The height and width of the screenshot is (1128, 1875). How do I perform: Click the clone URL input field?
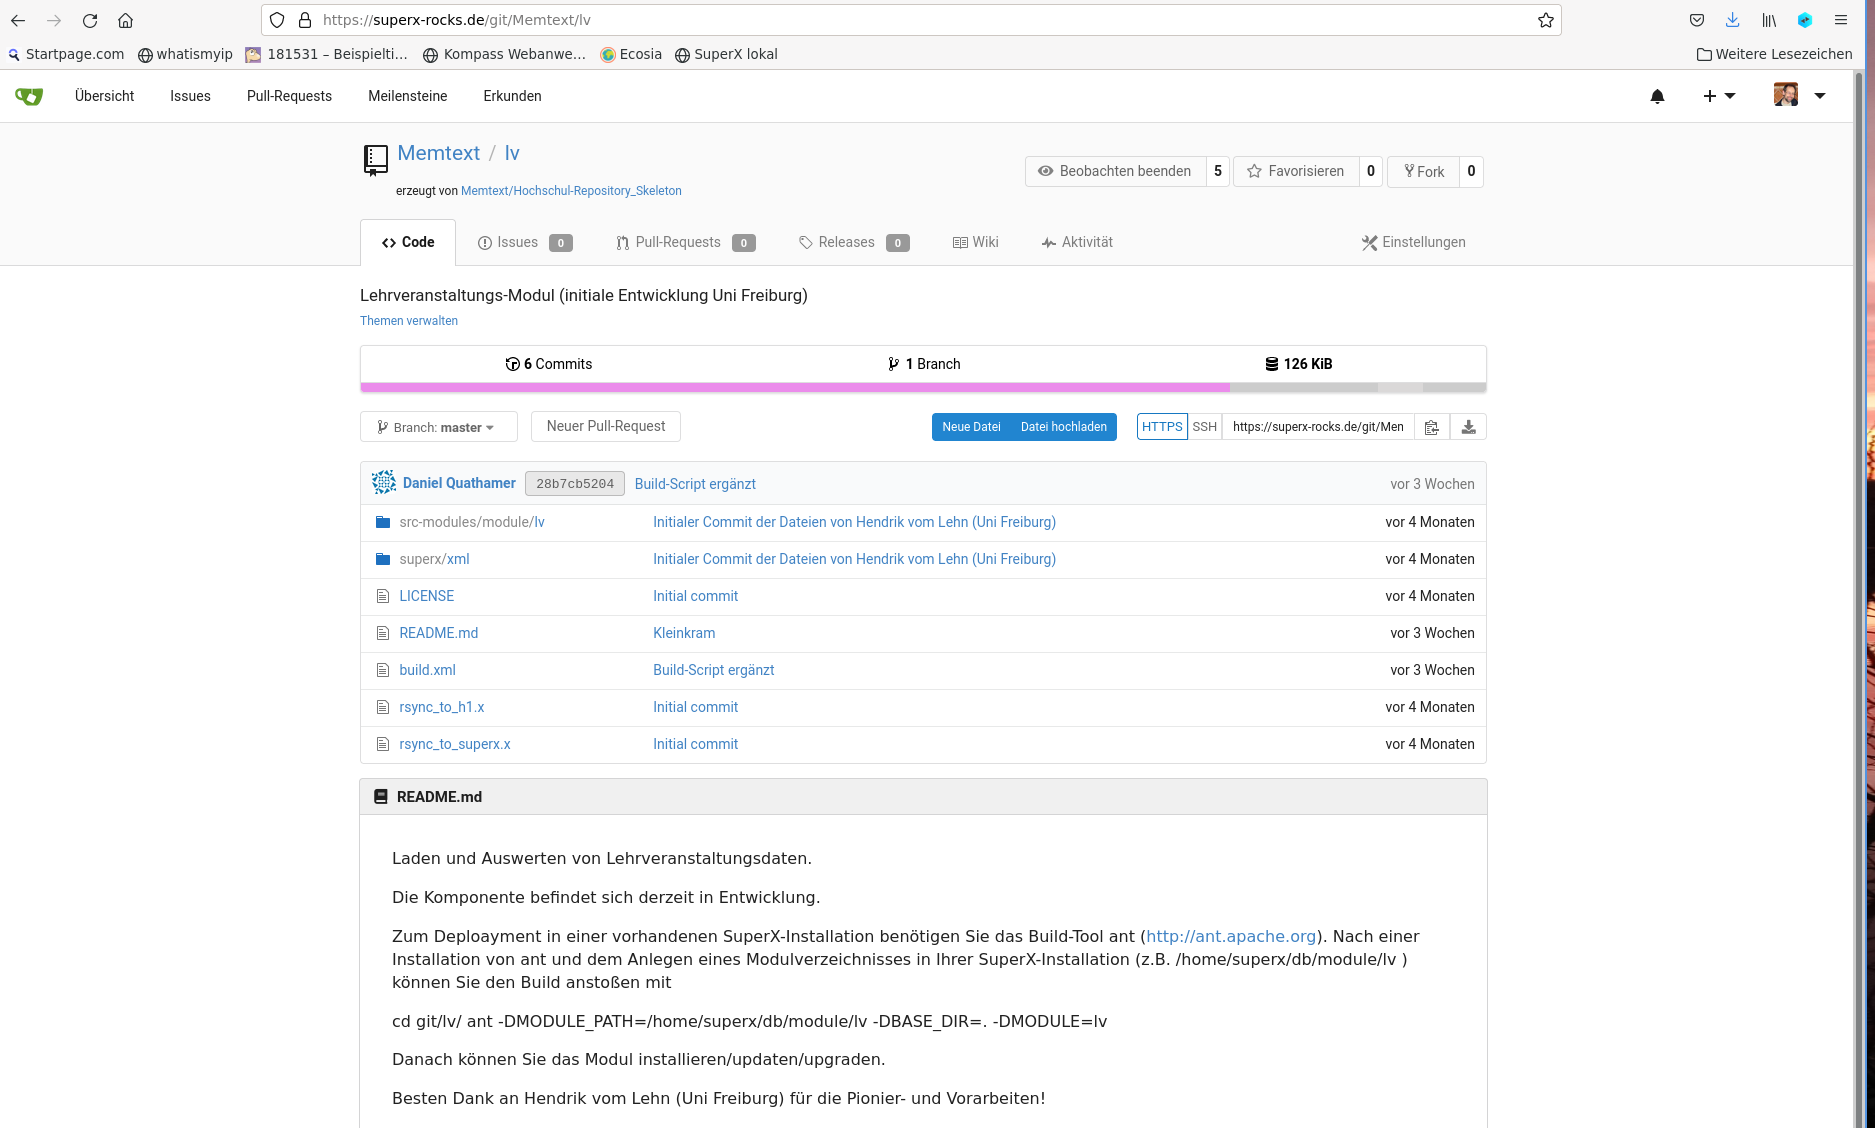pos(1318,427)
